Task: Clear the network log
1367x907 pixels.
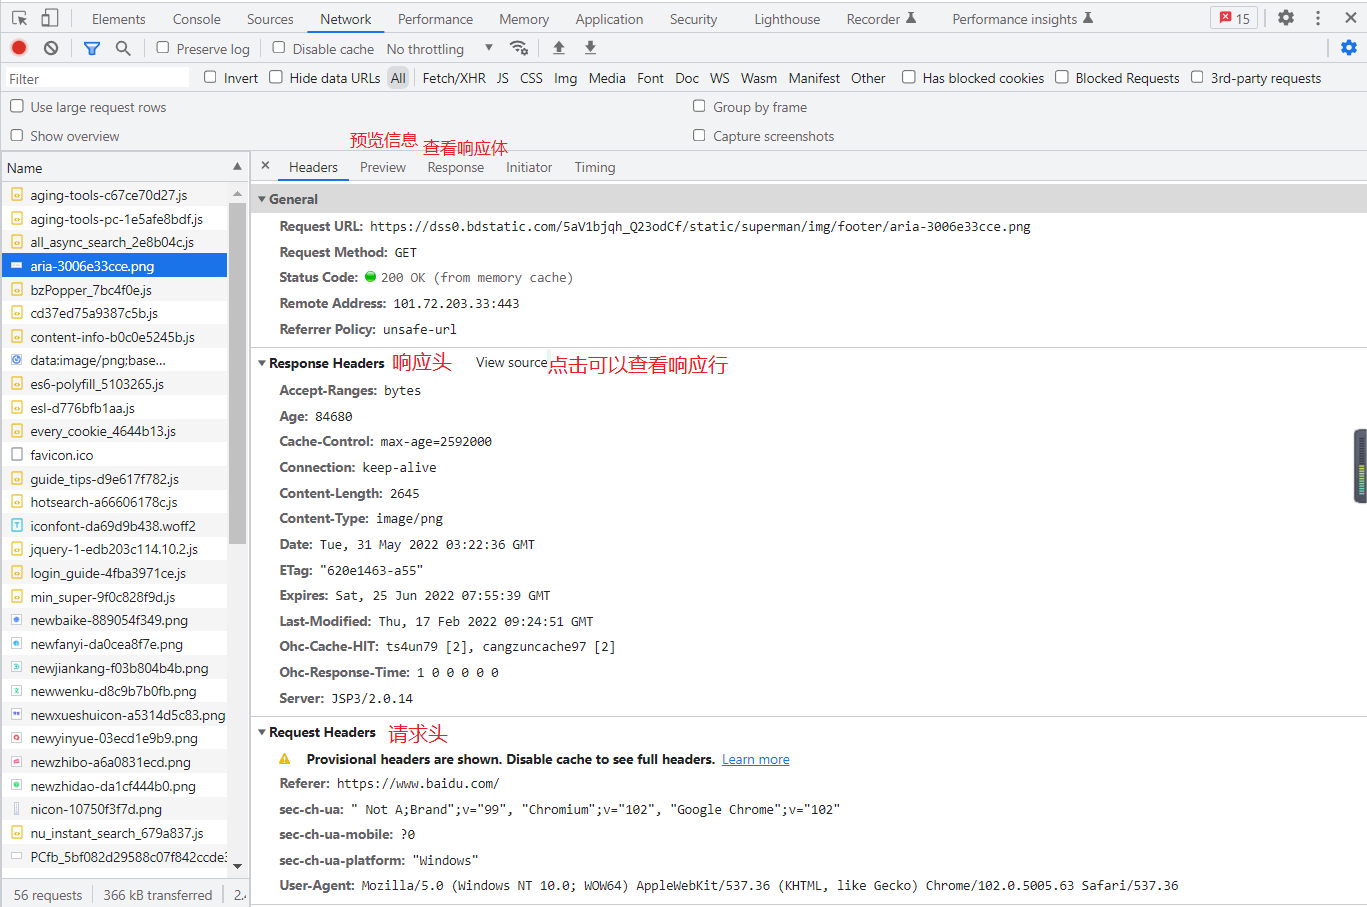Action: [51, 48]
